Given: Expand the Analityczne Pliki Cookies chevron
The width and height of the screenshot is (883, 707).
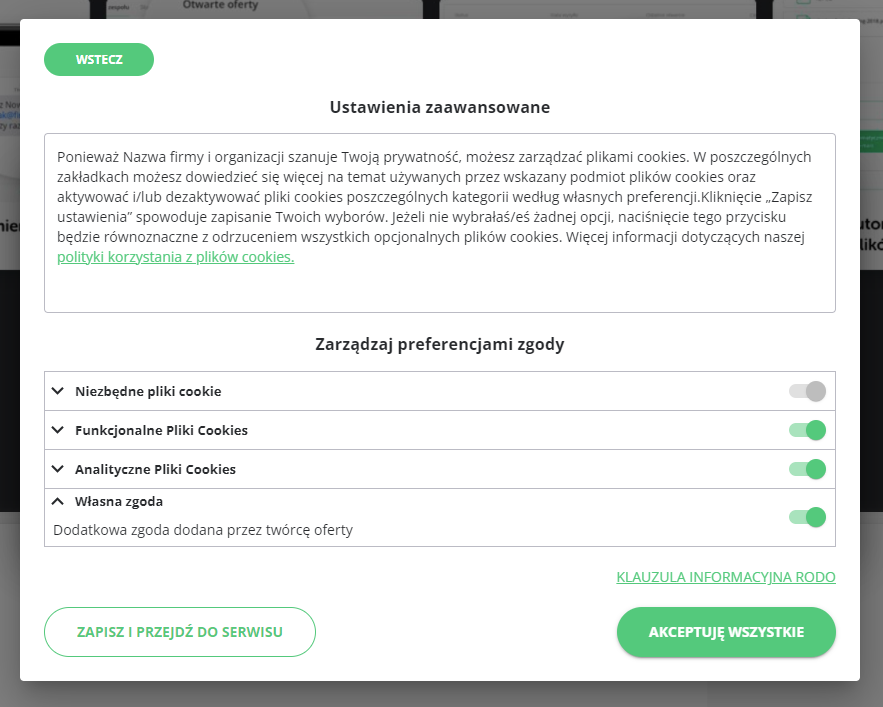Looking at the screenshot, I should pos(58,469).
